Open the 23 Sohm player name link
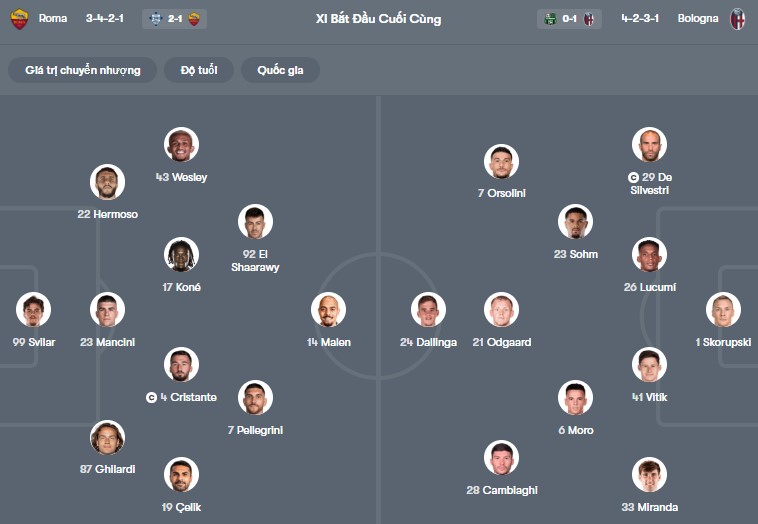Viewport: 758px width, 524px height. point(575,254)
